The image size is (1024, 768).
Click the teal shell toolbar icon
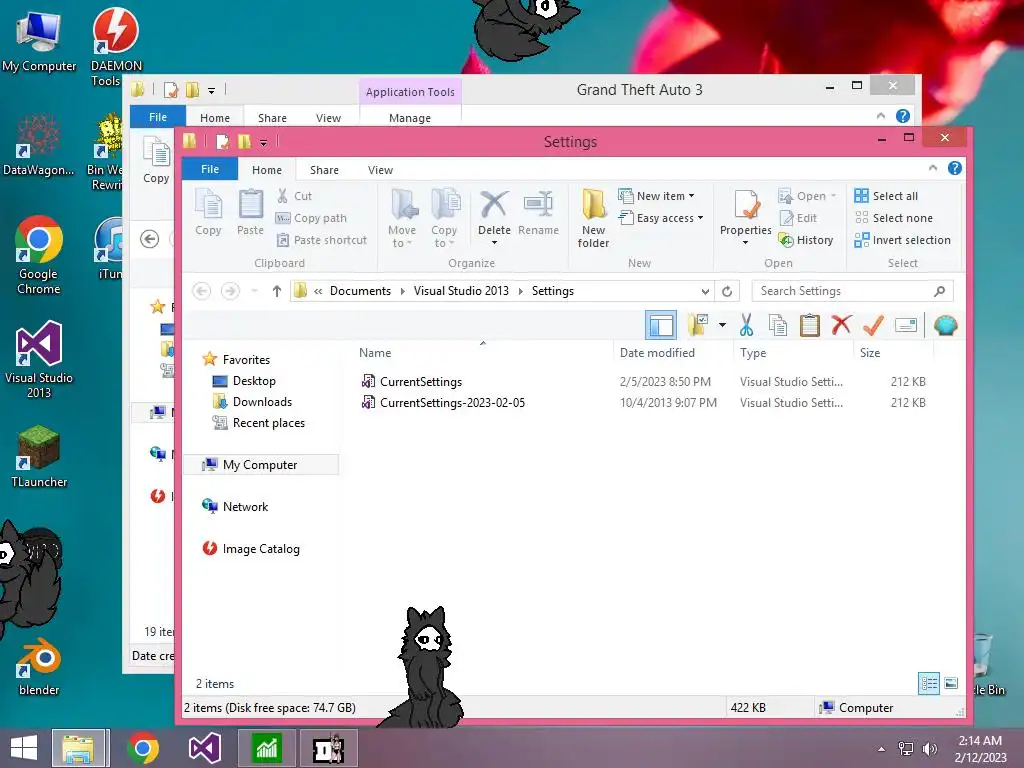(945, 325)
